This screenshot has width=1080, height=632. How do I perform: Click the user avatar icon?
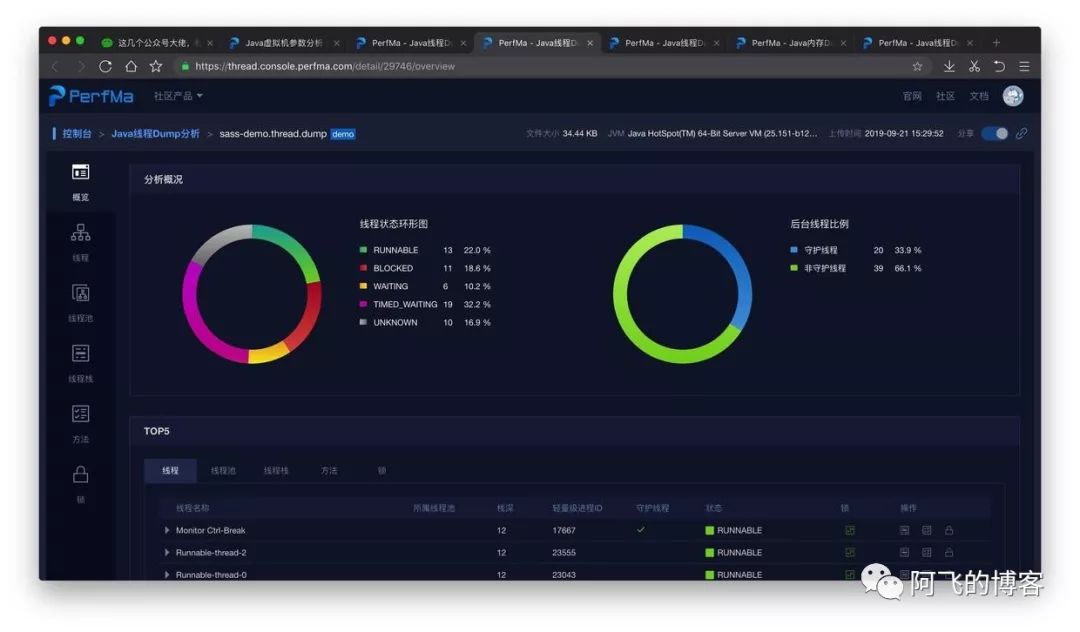pos(1013,96)
